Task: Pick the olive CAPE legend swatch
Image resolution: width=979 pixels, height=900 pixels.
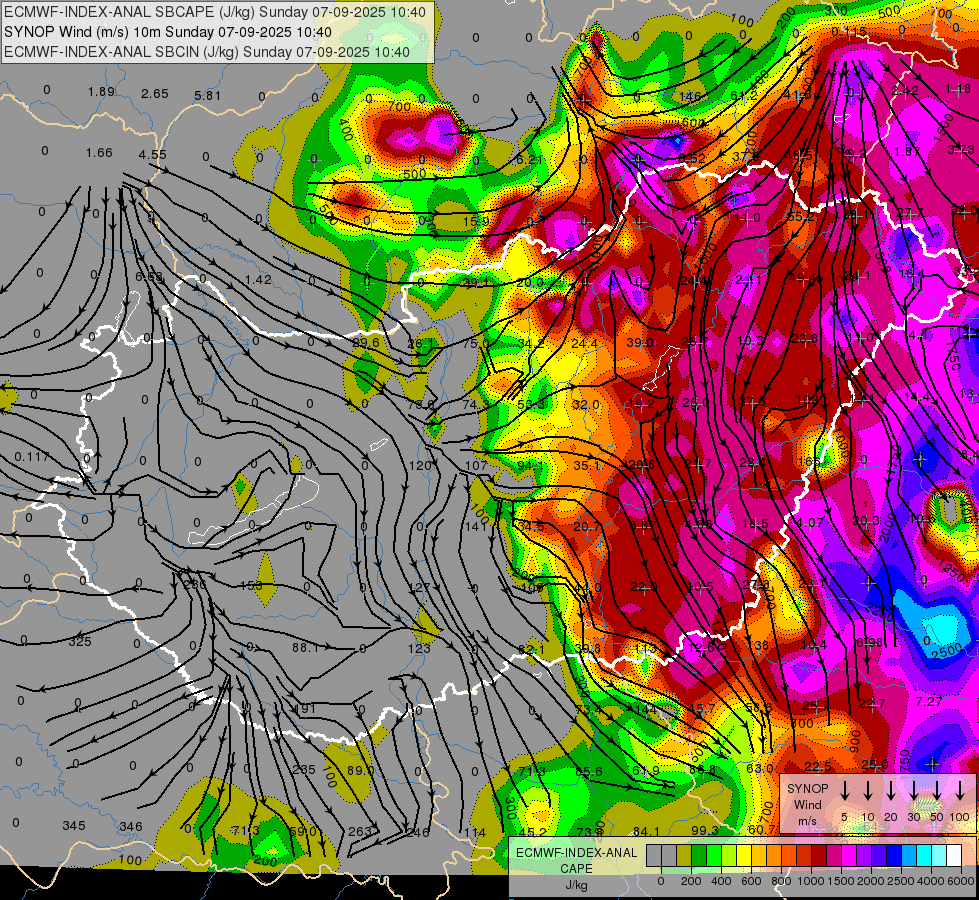Action: [x=684, y=856]
